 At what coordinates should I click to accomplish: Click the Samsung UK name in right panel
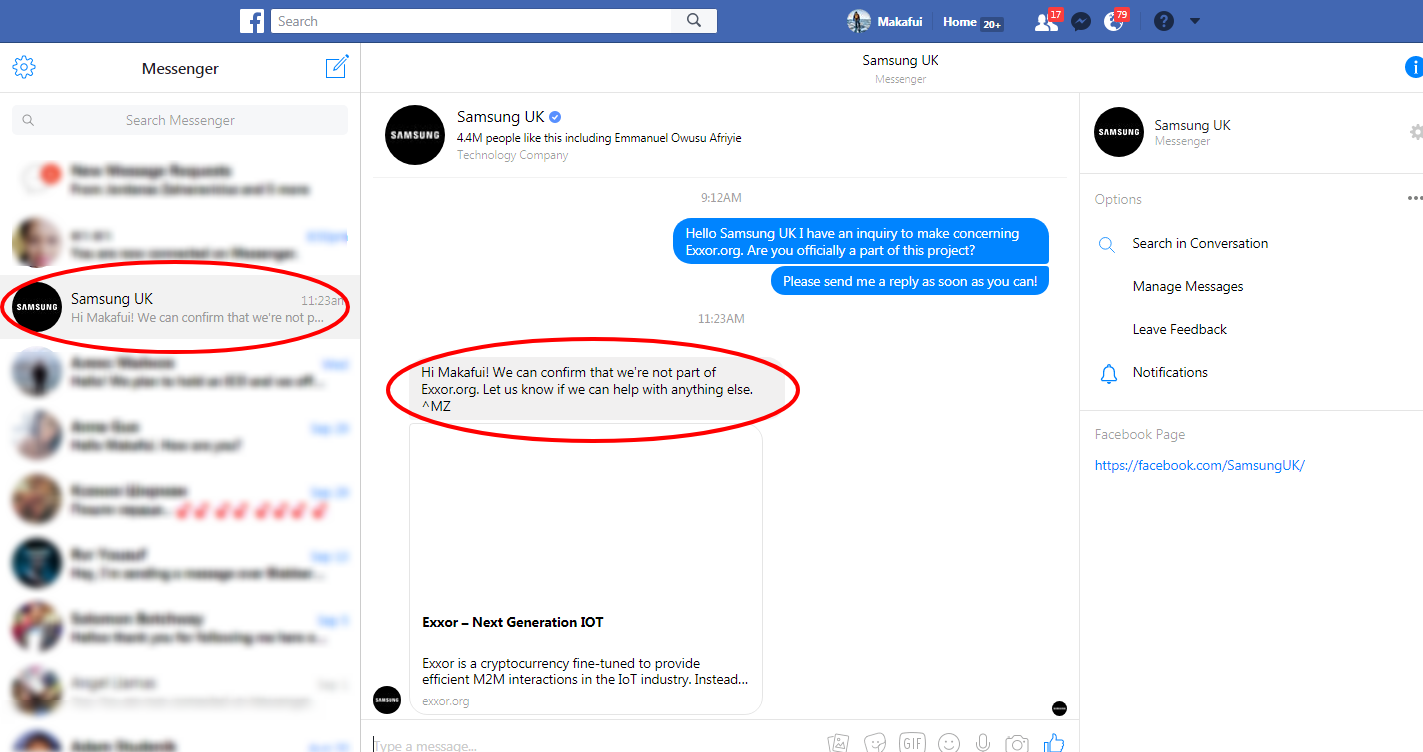coord(1192,125)
